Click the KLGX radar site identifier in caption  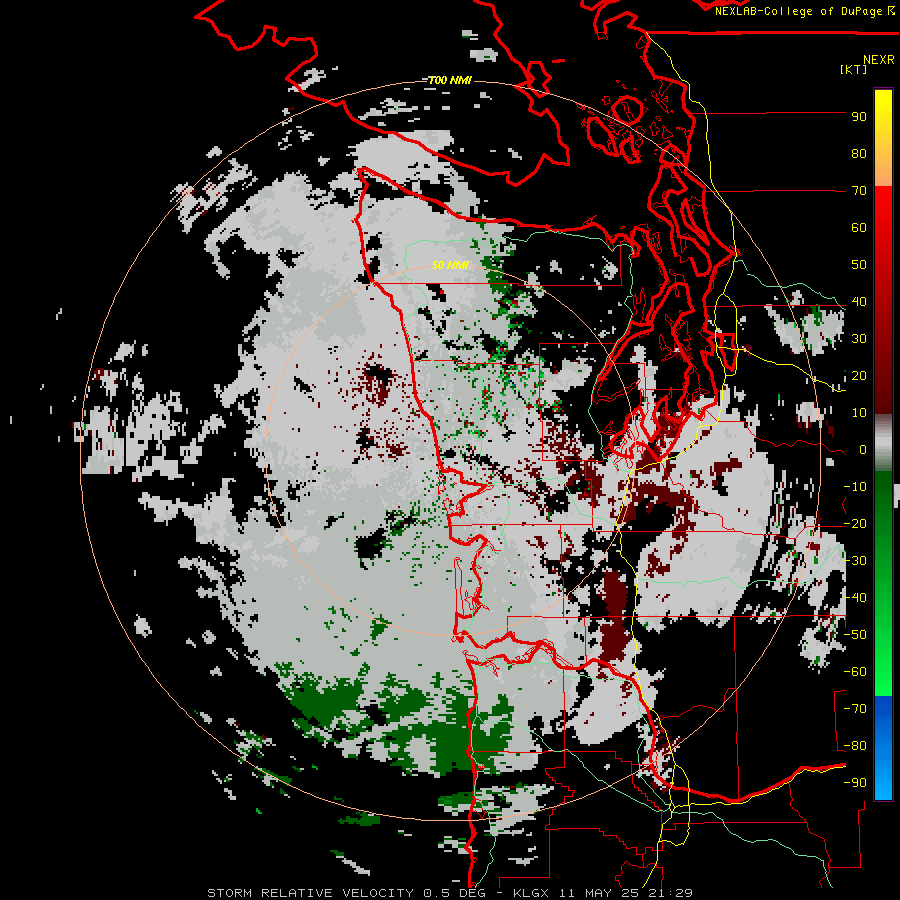click(x=532, y=893)
